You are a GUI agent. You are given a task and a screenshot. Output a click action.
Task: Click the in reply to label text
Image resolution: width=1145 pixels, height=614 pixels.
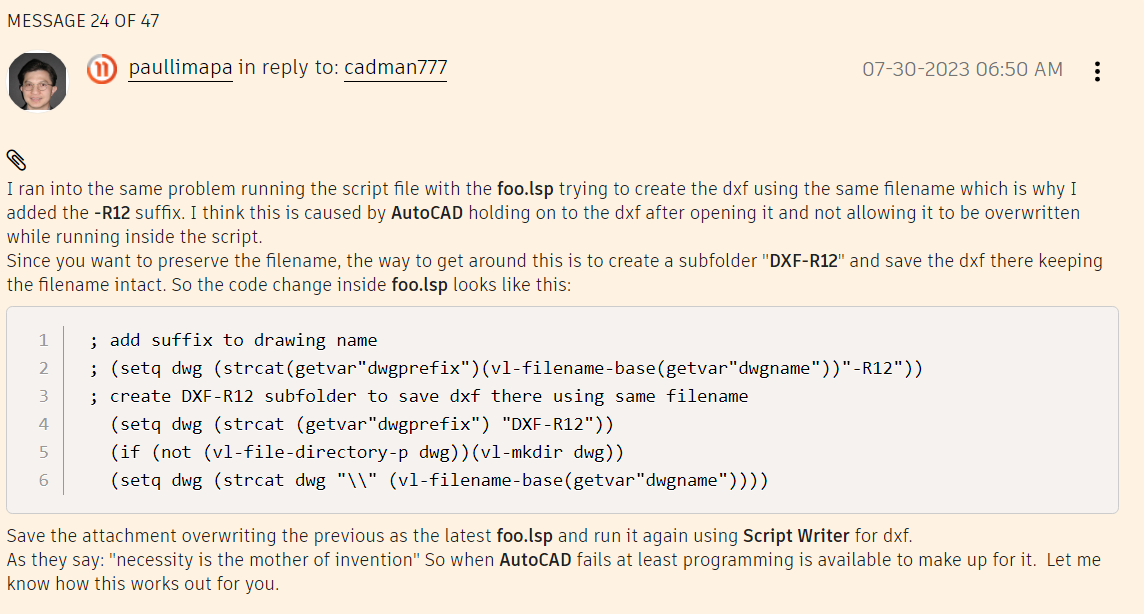click(x=286, y=68)
